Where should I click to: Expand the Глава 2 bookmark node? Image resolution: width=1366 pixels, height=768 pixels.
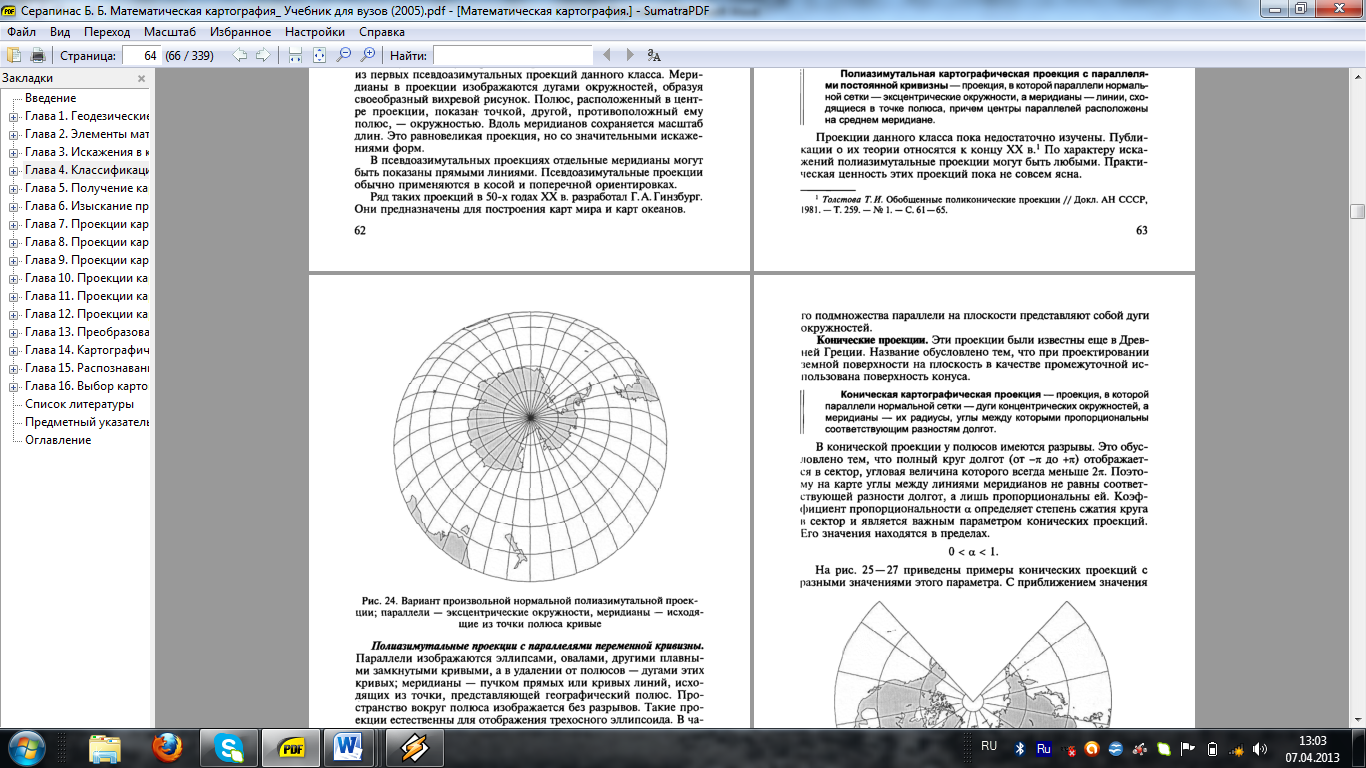click(14, 134)
